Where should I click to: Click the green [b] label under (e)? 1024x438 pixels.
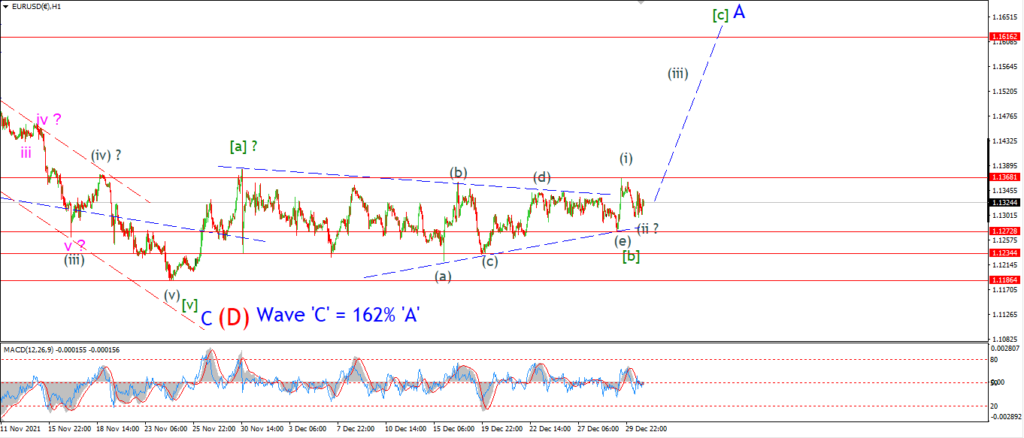pos(631,257)
